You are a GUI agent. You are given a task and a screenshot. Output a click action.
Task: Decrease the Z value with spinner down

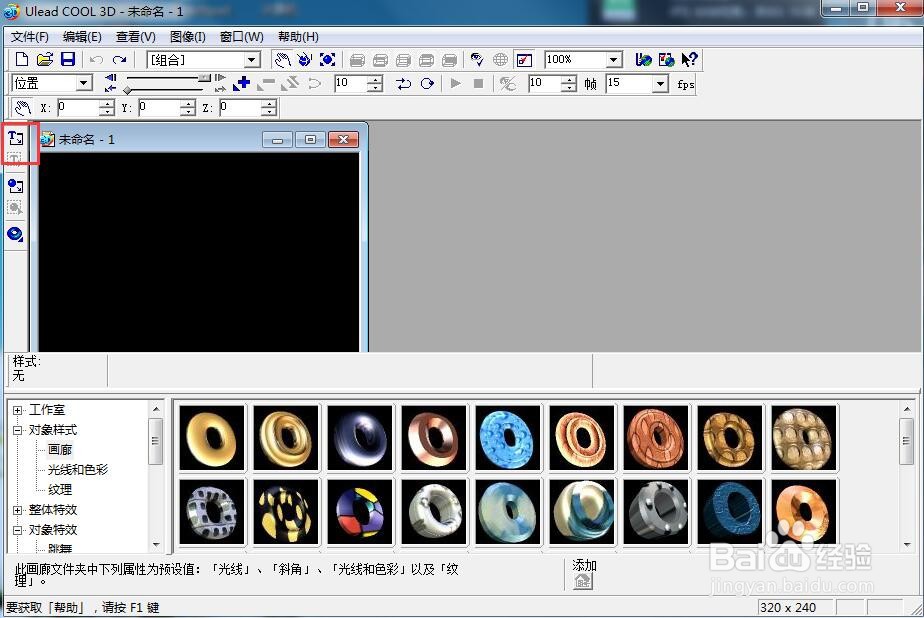[x=269, y=111]
